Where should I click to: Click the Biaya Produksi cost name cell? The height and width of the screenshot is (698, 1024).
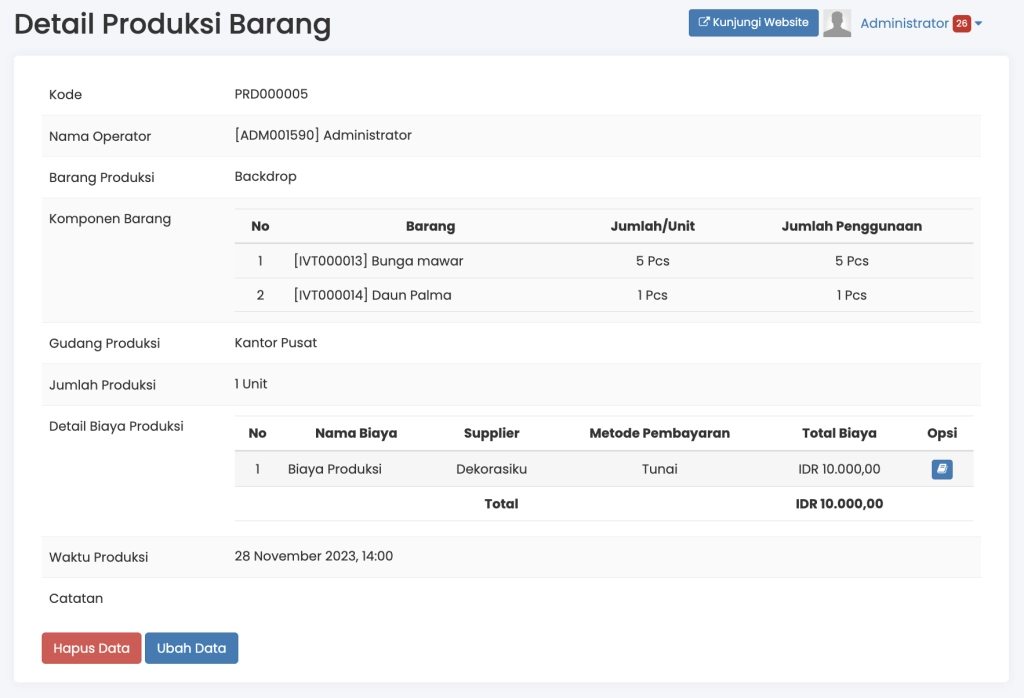click(334, 469)
